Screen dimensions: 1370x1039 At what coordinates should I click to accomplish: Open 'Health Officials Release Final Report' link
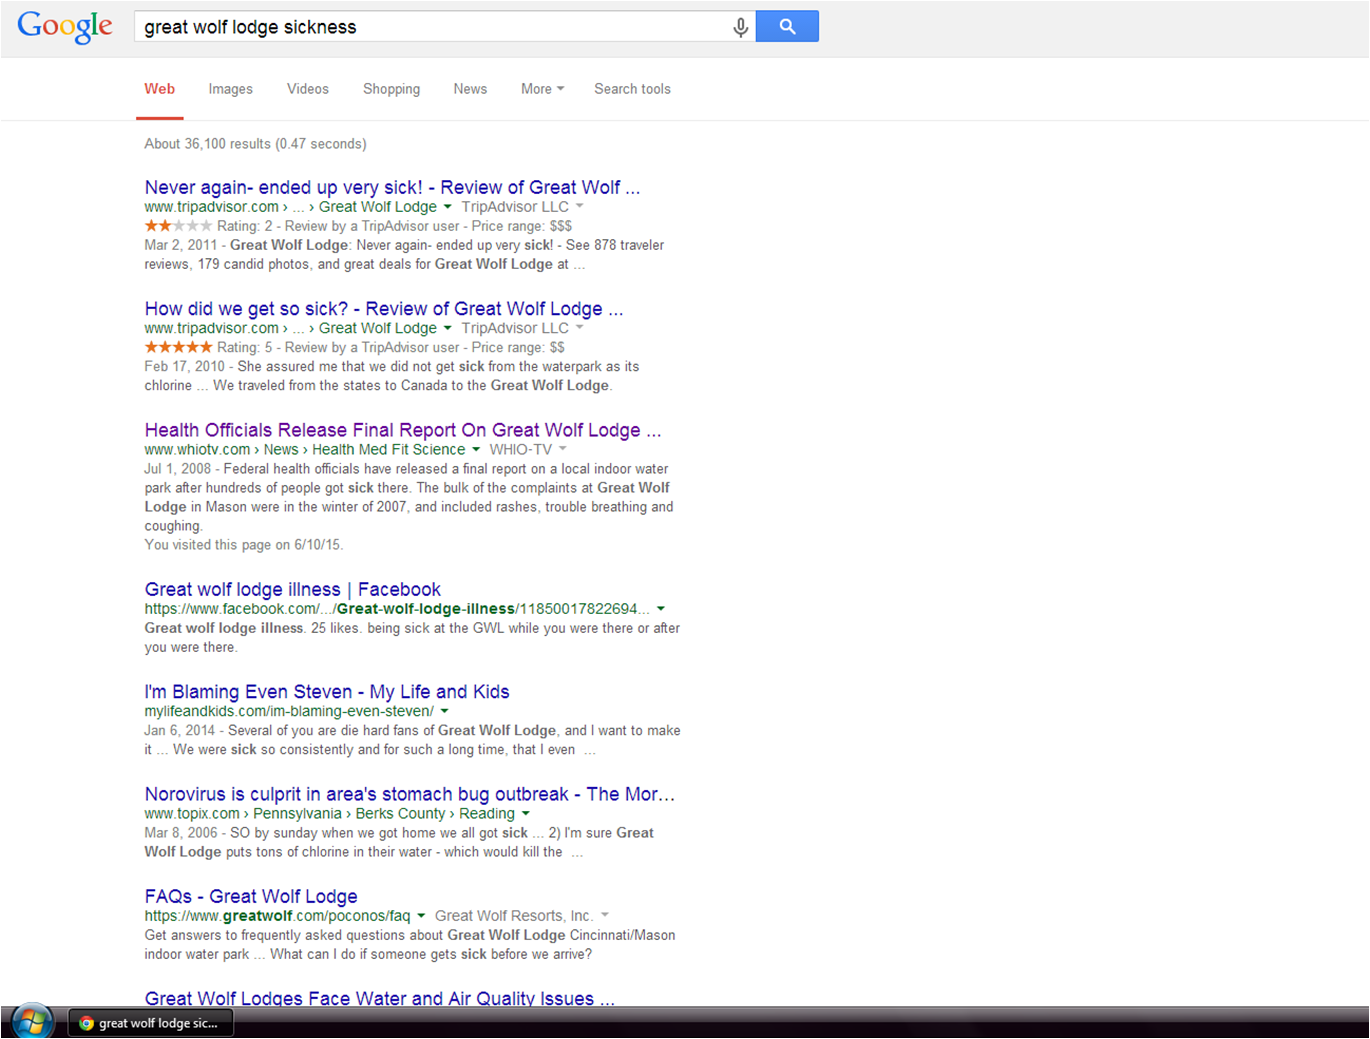coord(402,430)
